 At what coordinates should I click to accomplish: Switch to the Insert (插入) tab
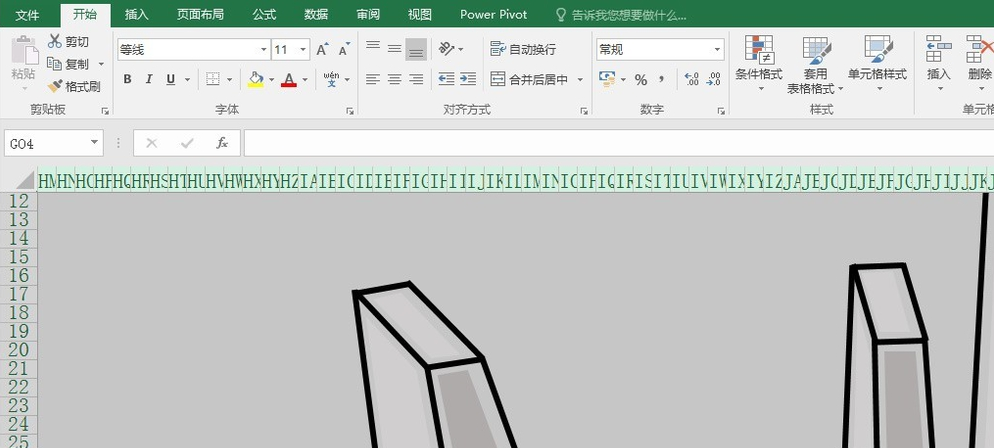click(136, 14)
